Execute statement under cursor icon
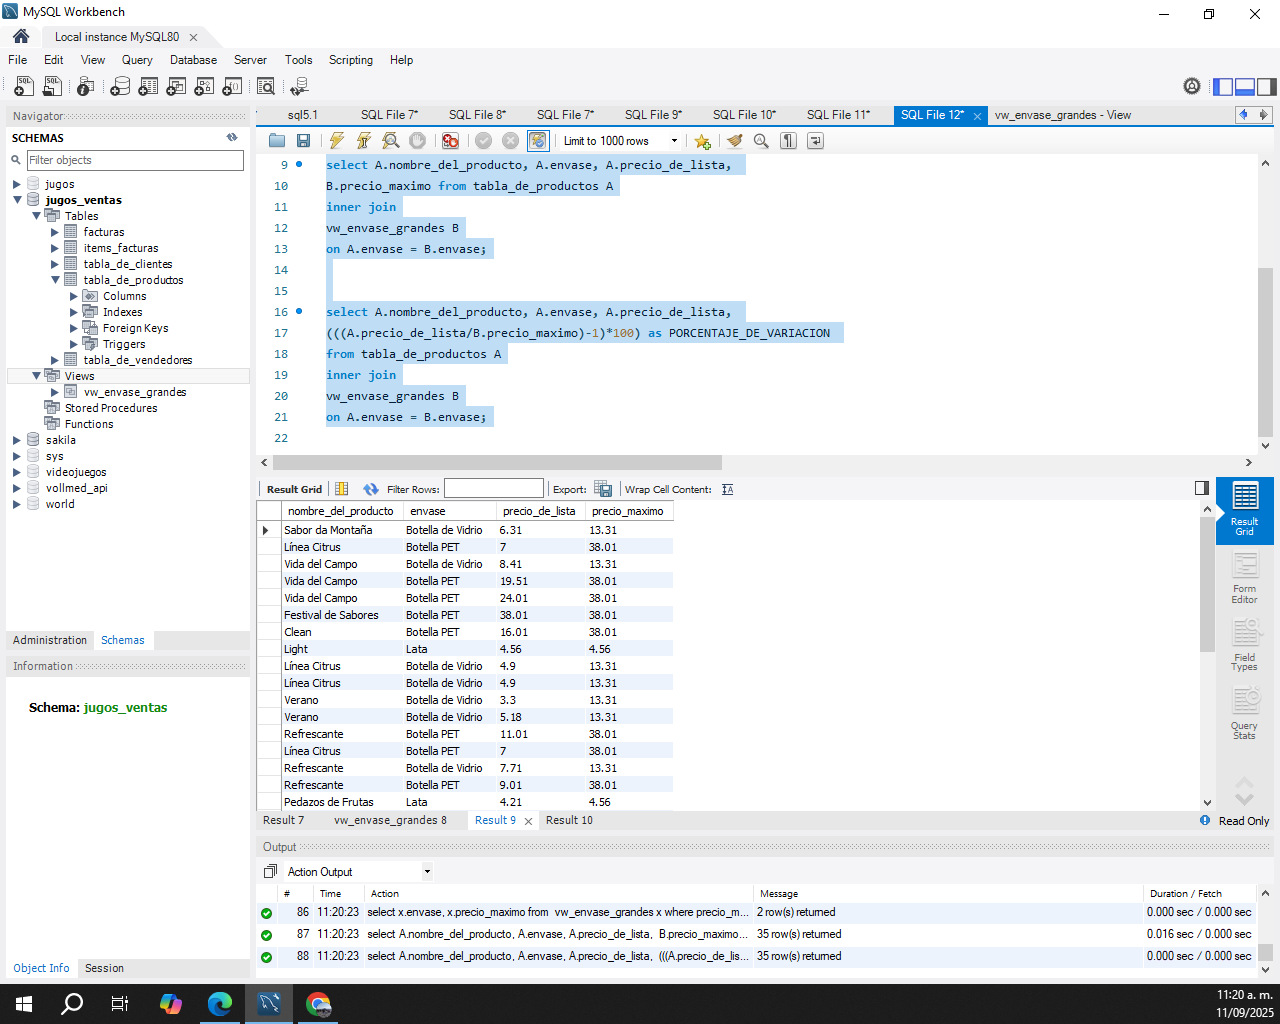Screen dimensions: 1280x1024 pyautogui.click(x=364, y=141)
